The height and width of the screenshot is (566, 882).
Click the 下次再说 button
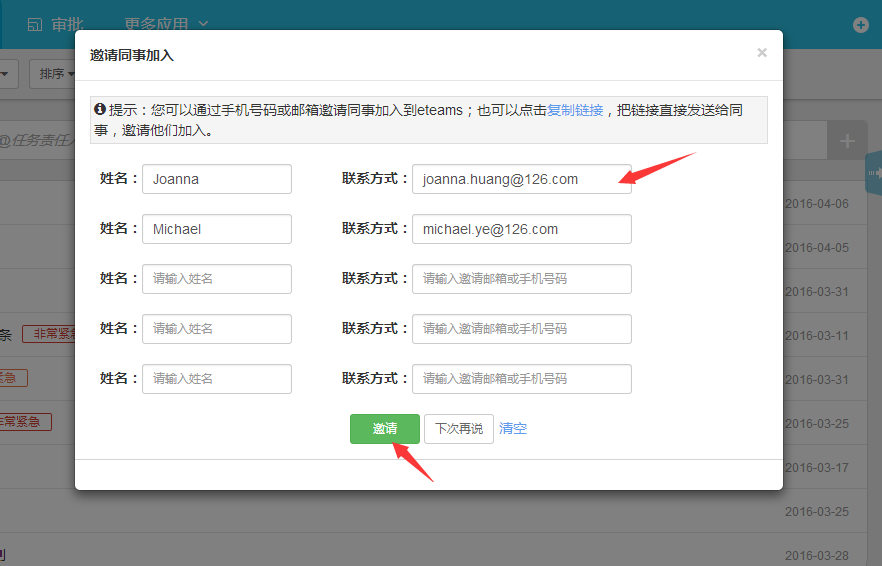pos(459,429)
